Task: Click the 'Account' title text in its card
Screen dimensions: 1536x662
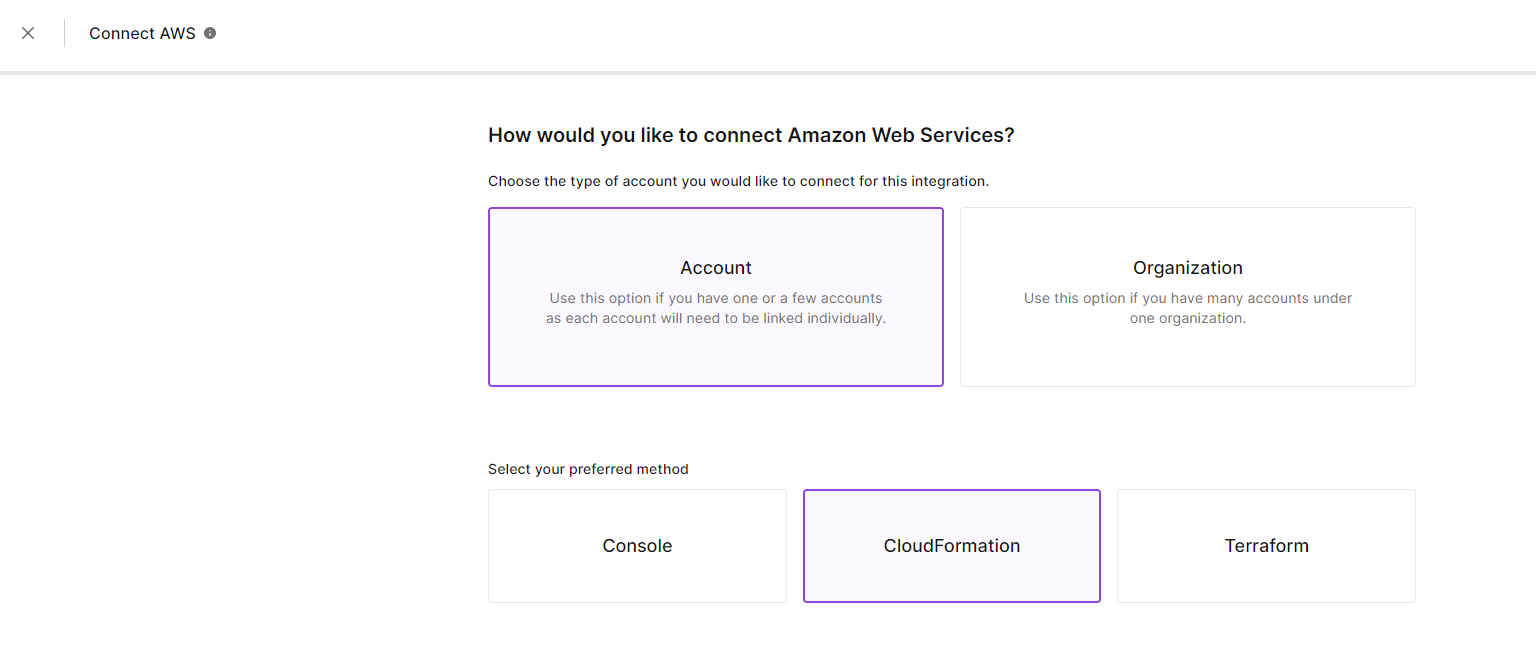Action: click(x=716, y=268)
